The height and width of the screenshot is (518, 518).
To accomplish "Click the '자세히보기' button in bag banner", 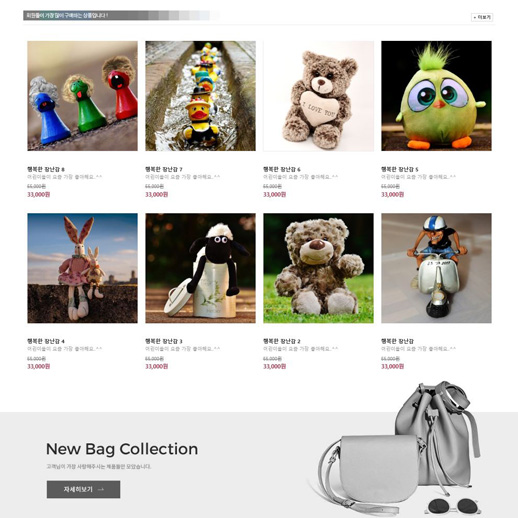I will coord(83,489).
